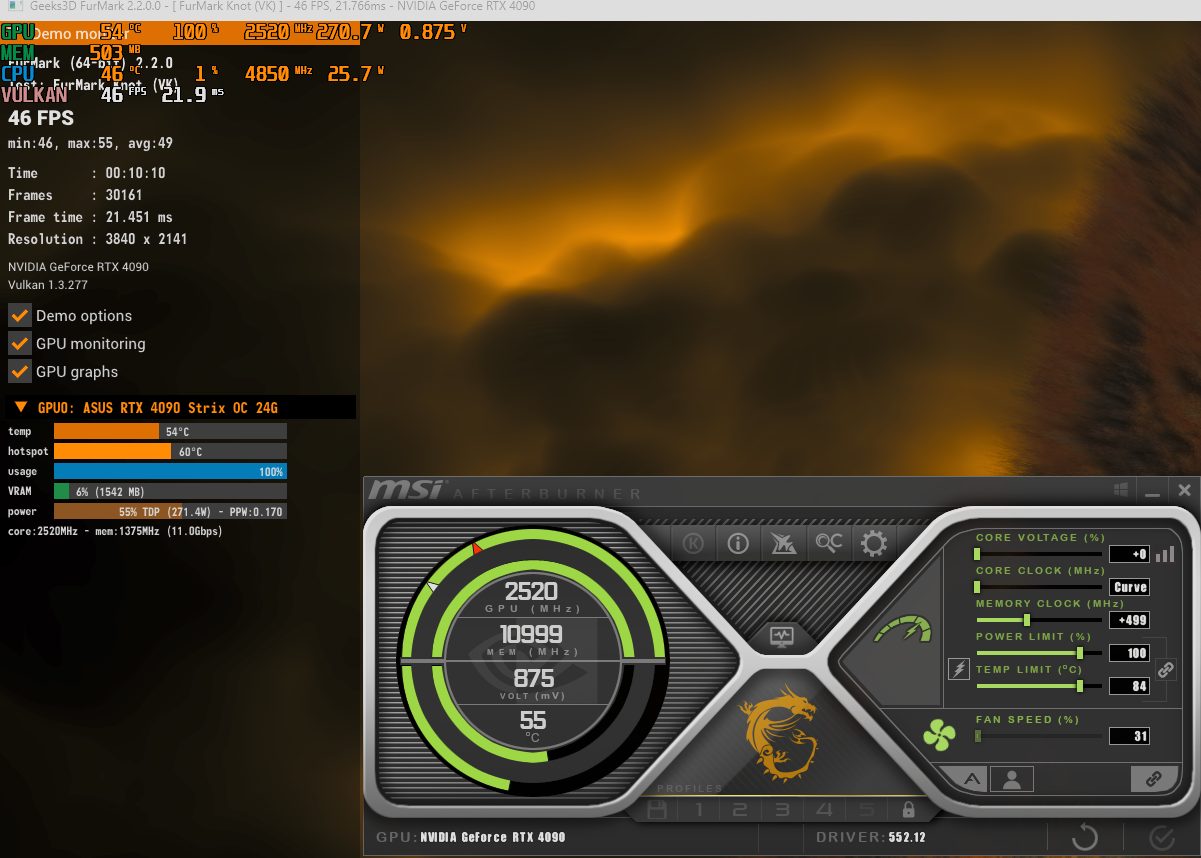Click the Time 00:10:10 line
Image resolution: width=1201 pixels, height=858 pixels.
point(87,173)
